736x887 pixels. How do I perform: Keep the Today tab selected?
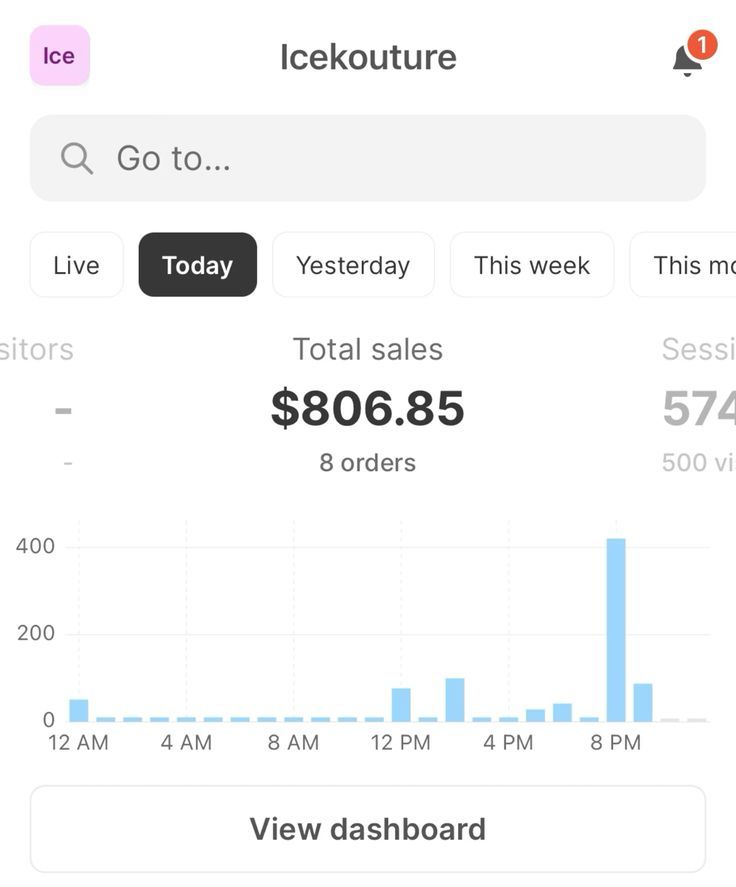click(x=197, y=264)
